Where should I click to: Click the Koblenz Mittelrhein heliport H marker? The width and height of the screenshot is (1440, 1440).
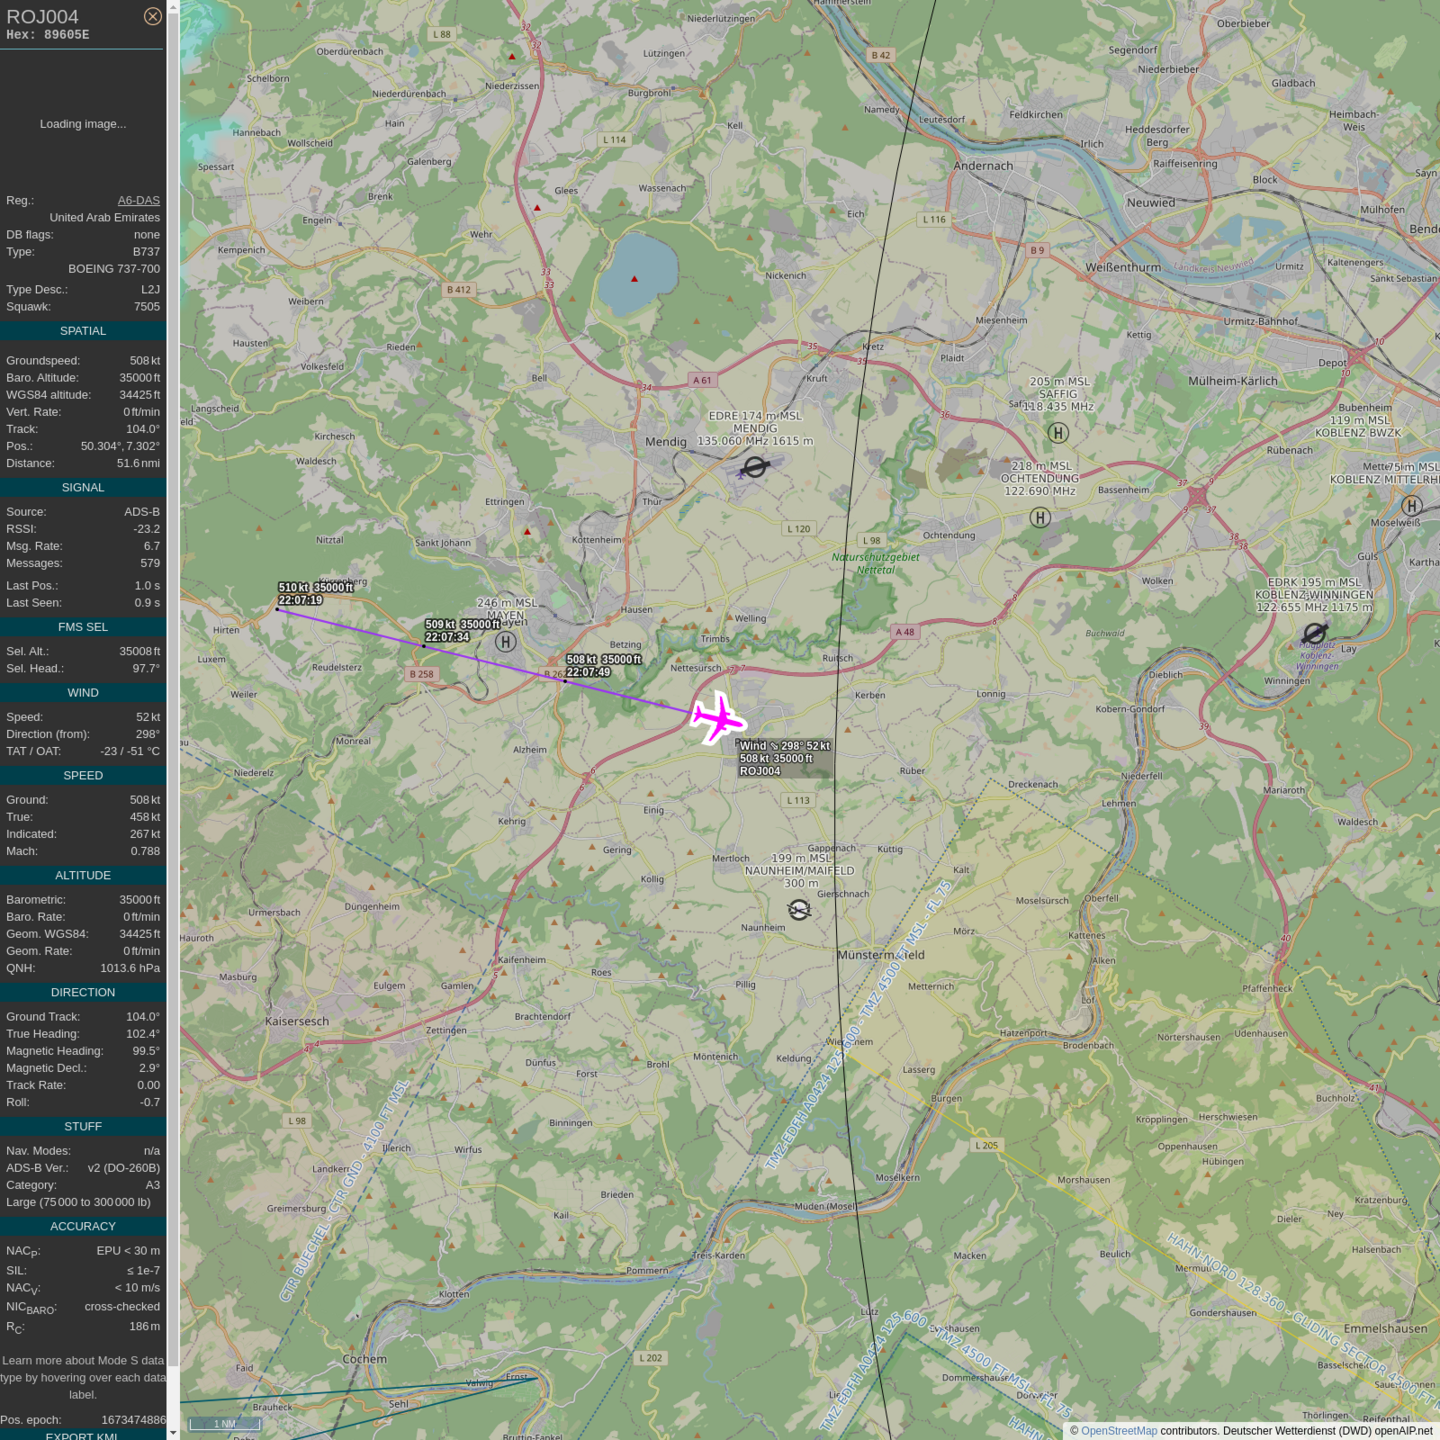pos(1411,506)
